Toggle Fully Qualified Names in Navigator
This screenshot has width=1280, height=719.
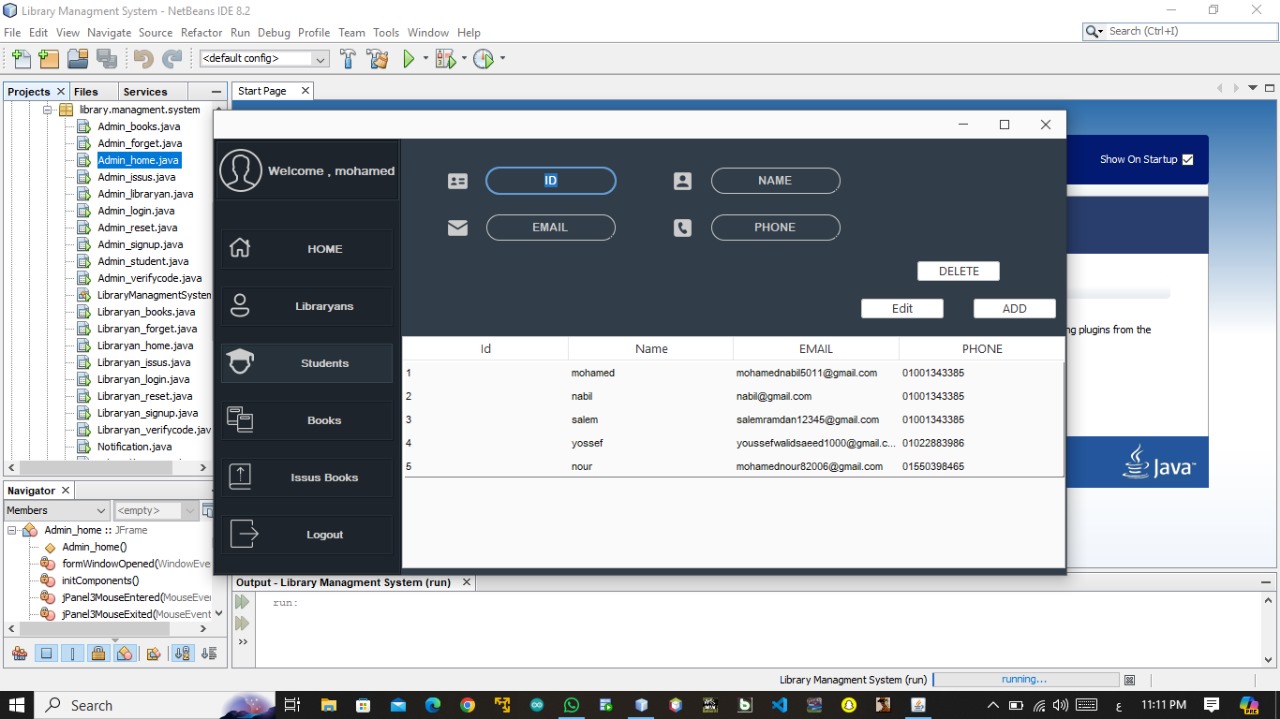click(153, 653)
